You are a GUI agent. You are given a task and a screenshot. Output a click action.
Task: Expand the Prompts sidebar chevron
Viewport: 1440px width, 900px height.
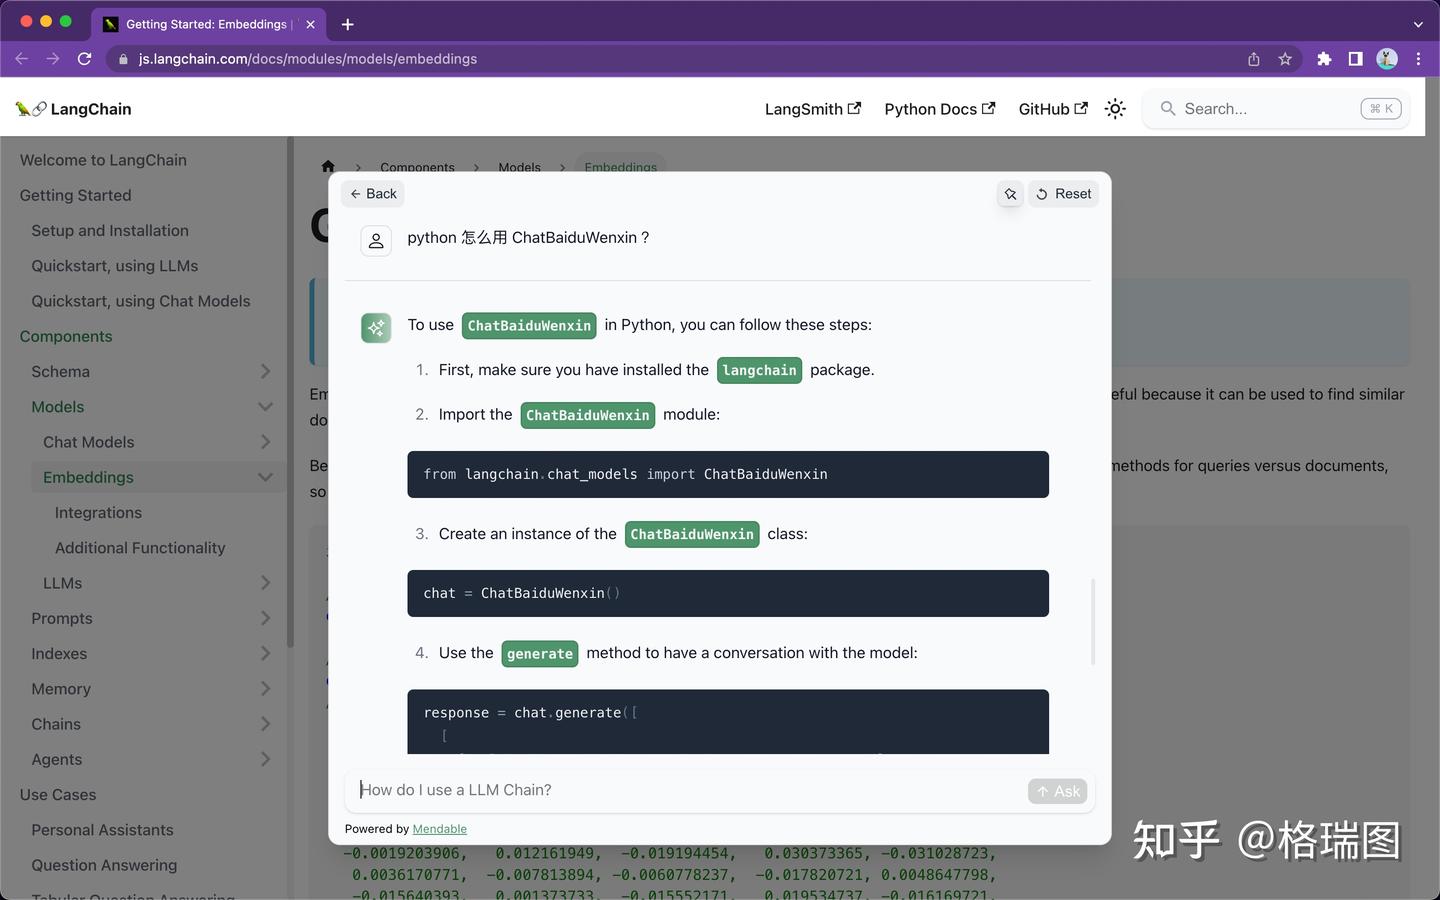point(265,618)
